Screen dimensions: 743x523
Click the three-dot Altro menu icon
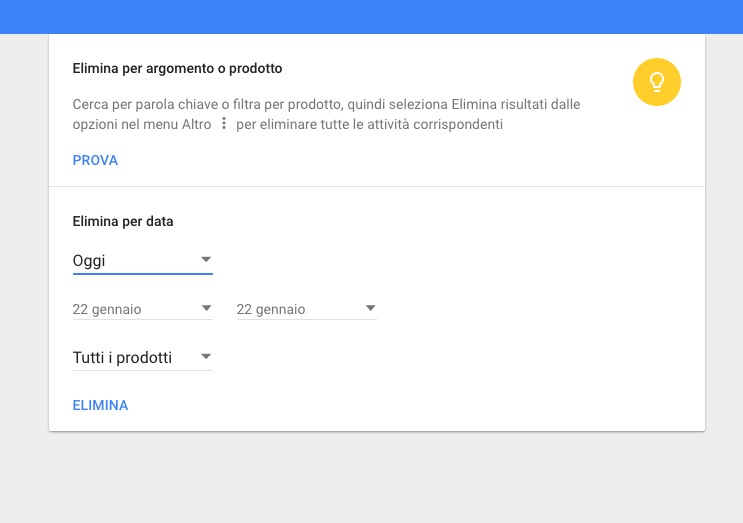point(224,125)
